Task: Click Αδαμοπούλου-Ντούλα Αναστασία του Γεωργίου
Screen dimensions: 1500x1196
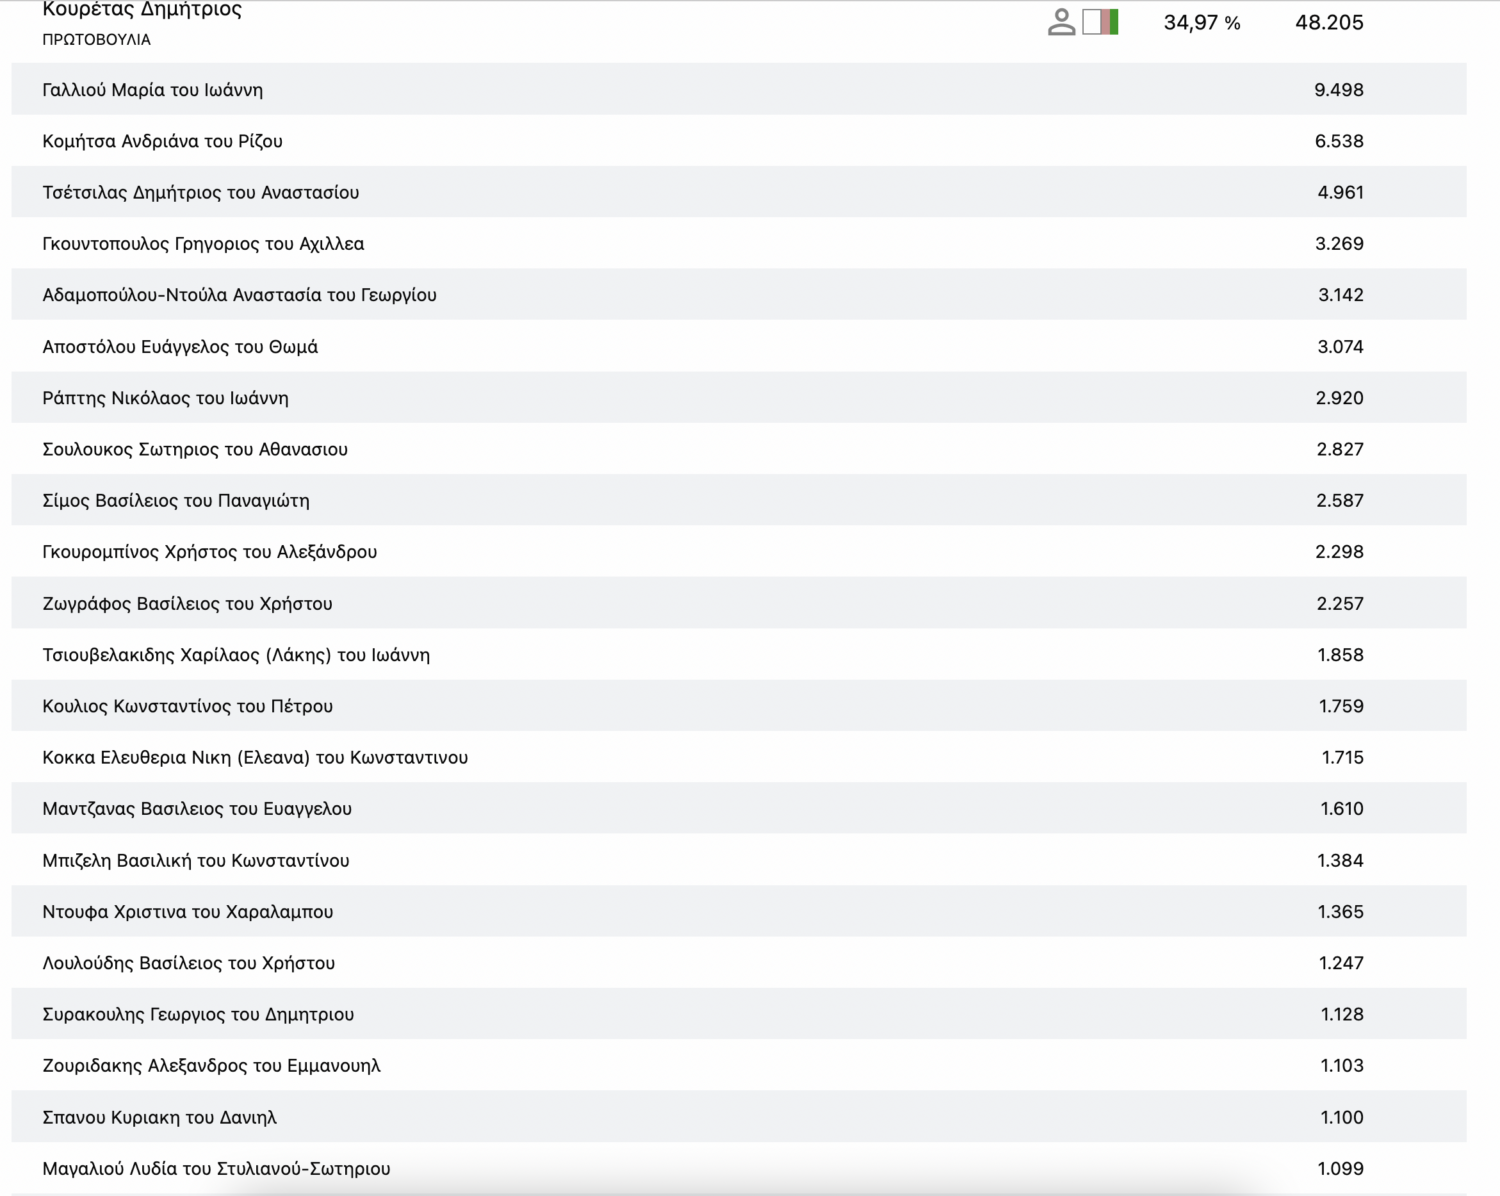Action: coord(239,295)
